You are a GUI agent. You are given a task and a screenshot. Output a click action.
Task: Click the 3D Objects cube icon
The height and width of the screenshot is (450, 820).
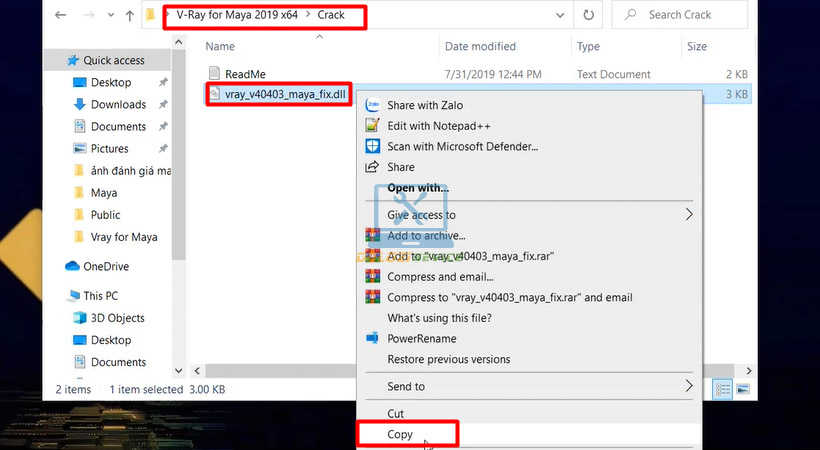[79, 318]
